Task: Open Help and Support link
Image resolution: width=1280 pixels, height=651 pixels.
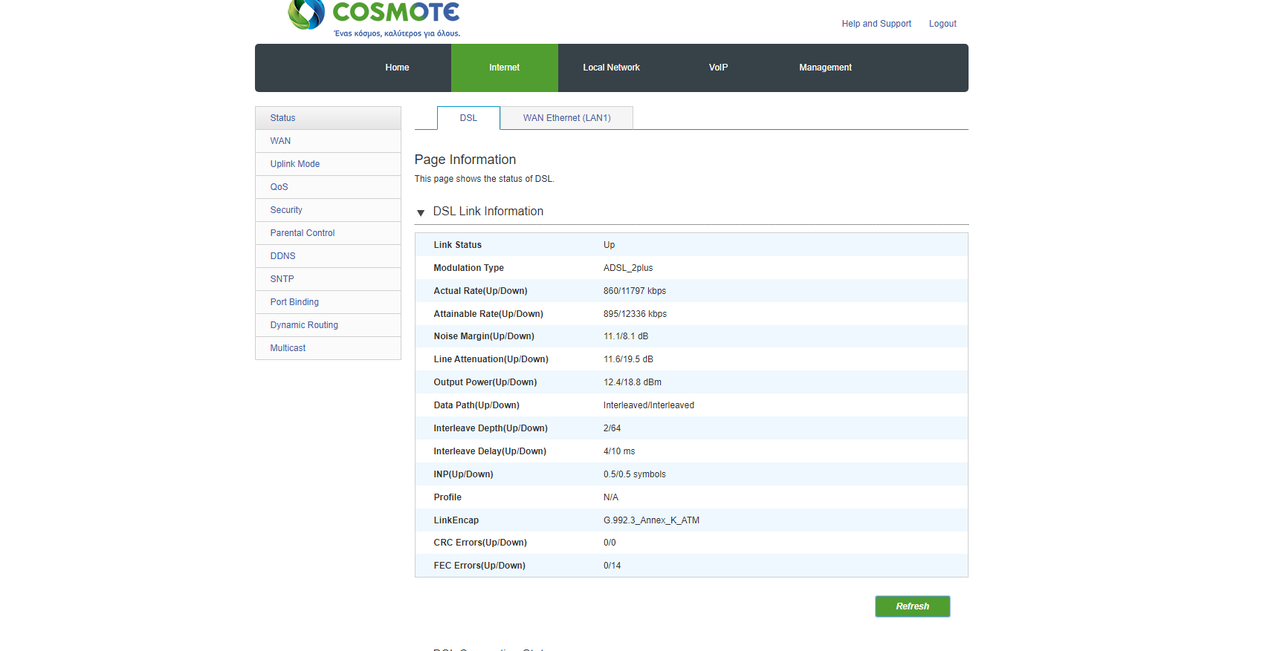Action: pos(876,24)
